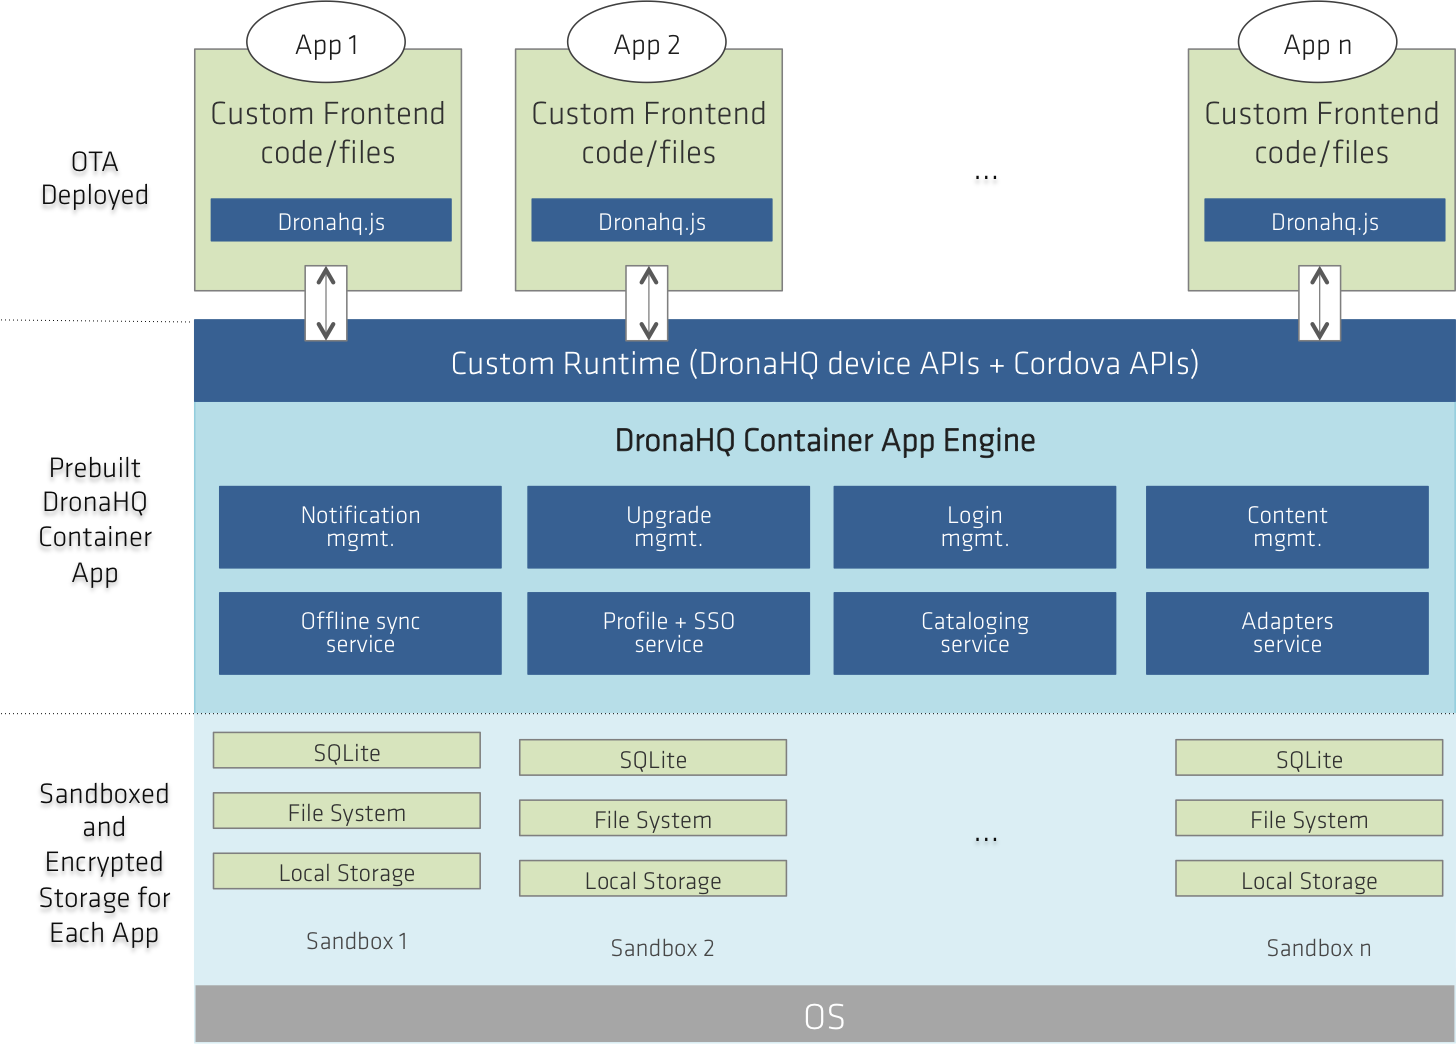
Task: Click the Sandbox 1 label
Action: pyautogui.click(x=357, y=941)
